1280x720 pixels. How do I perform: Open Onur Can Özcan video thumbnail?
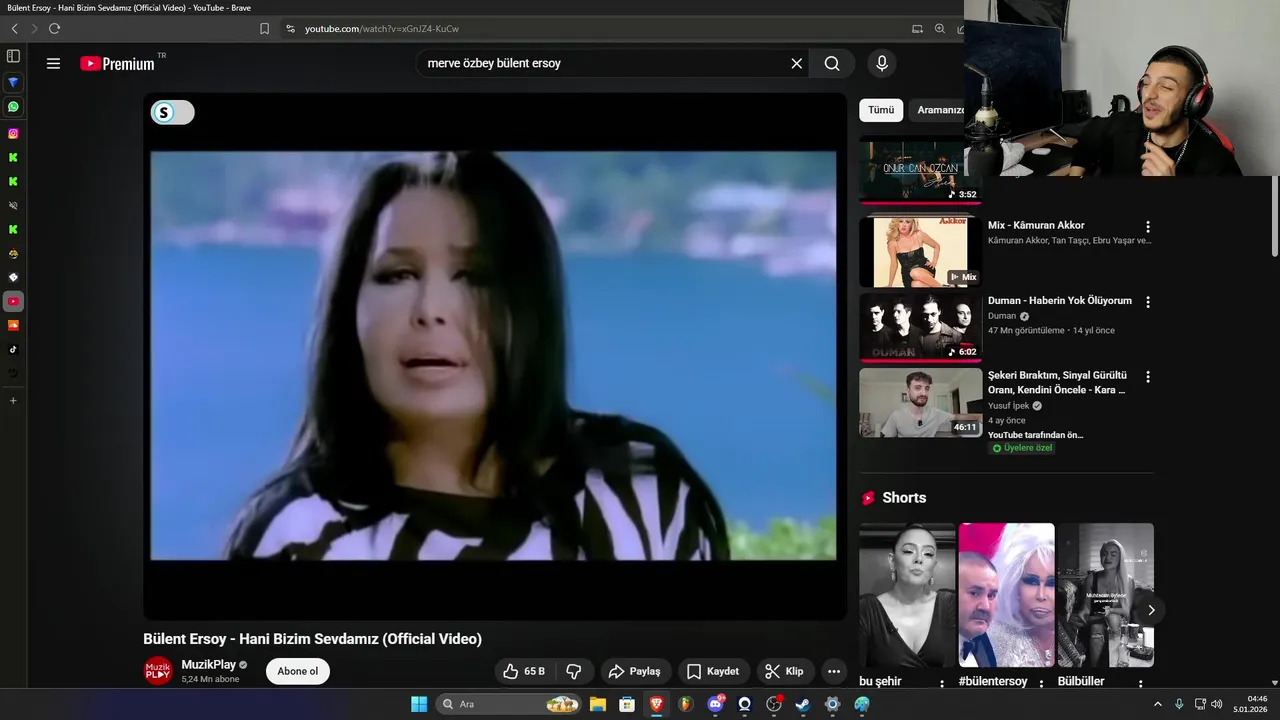[x=920, y=170]
